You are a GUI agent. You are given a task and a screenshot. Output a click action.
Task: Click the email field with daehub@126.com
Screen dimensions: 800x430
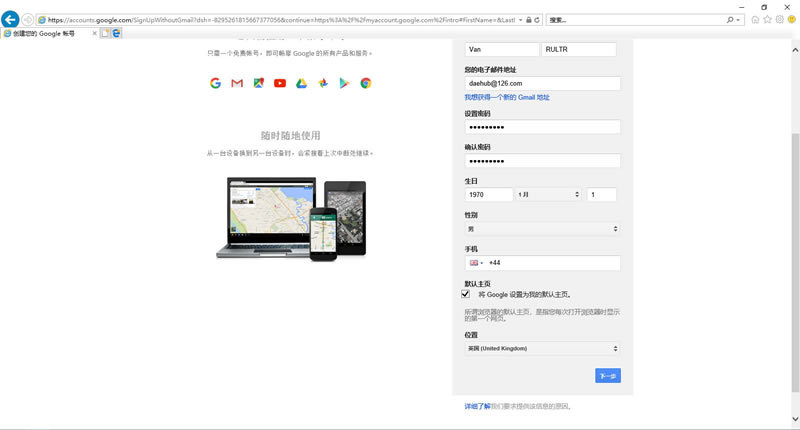[x=542, y=83]
